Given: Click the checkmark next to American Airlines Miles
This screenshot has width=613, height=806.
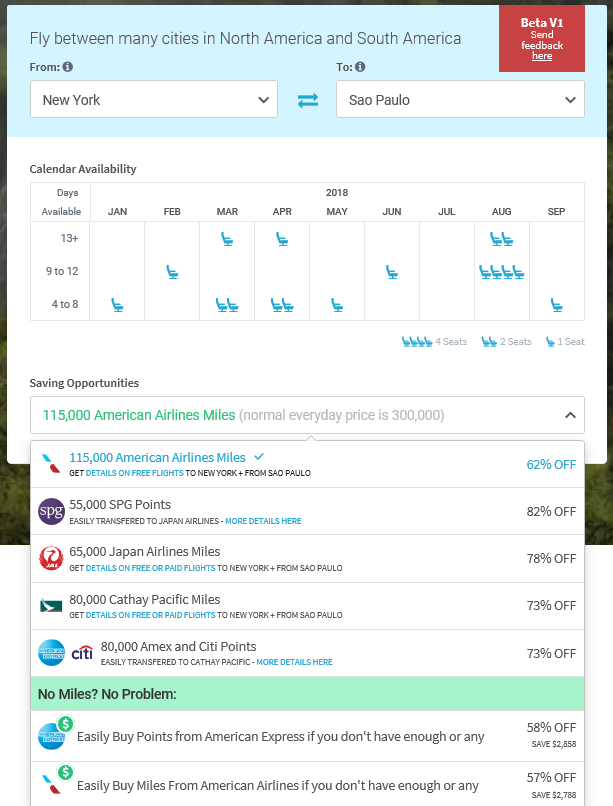Looking at the screenshot, I should [259, 456].
